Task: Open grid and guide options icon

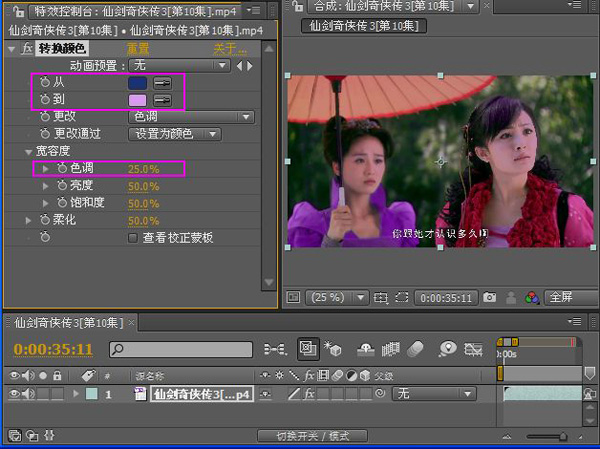Action: [381, 297]
